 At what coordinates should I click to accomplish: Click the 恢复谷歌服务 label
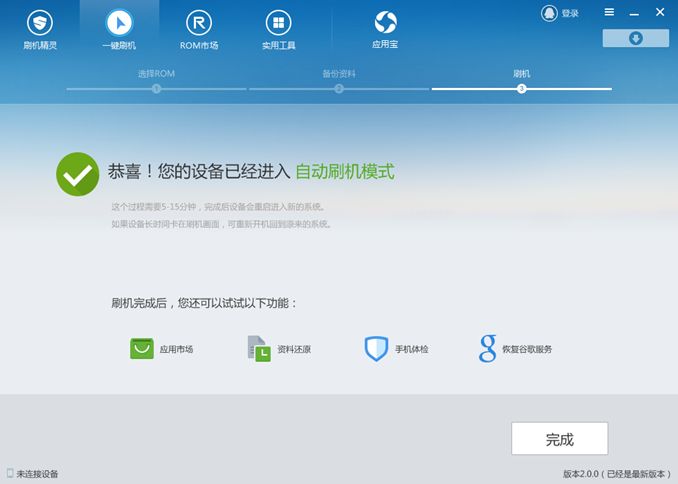pos(527,349)
